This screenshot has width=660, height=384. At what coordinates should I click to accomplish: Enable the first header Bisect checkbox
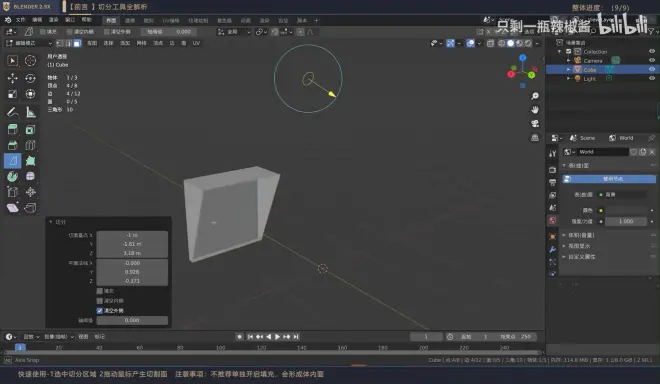(43, 32)
